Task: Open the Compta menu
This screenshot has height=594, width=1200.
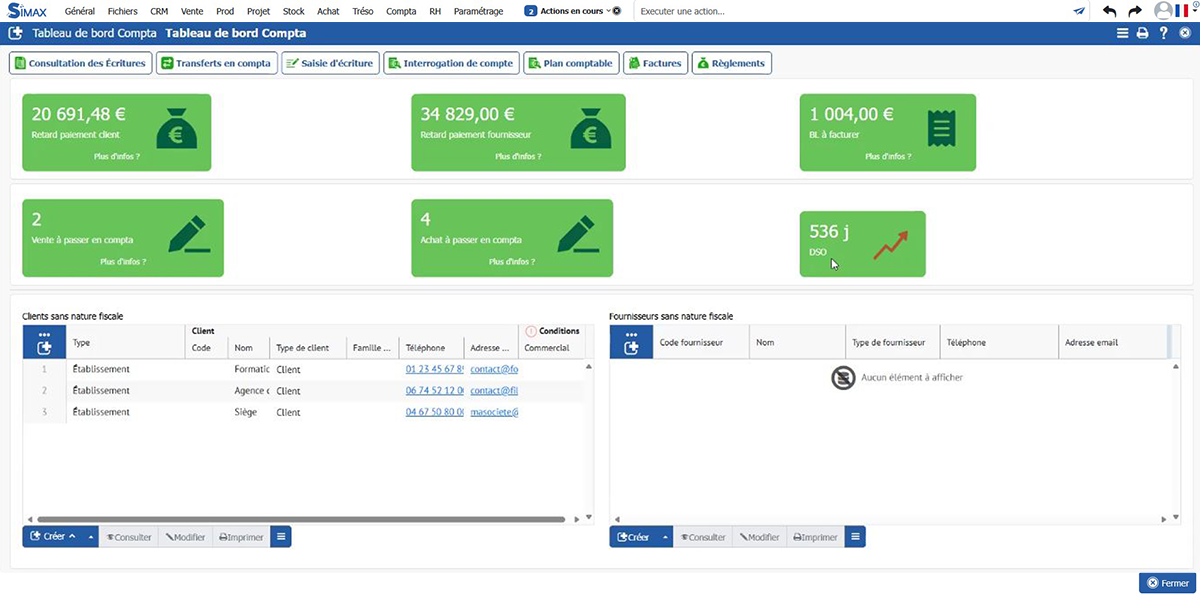Action: [x=401, y=11]
